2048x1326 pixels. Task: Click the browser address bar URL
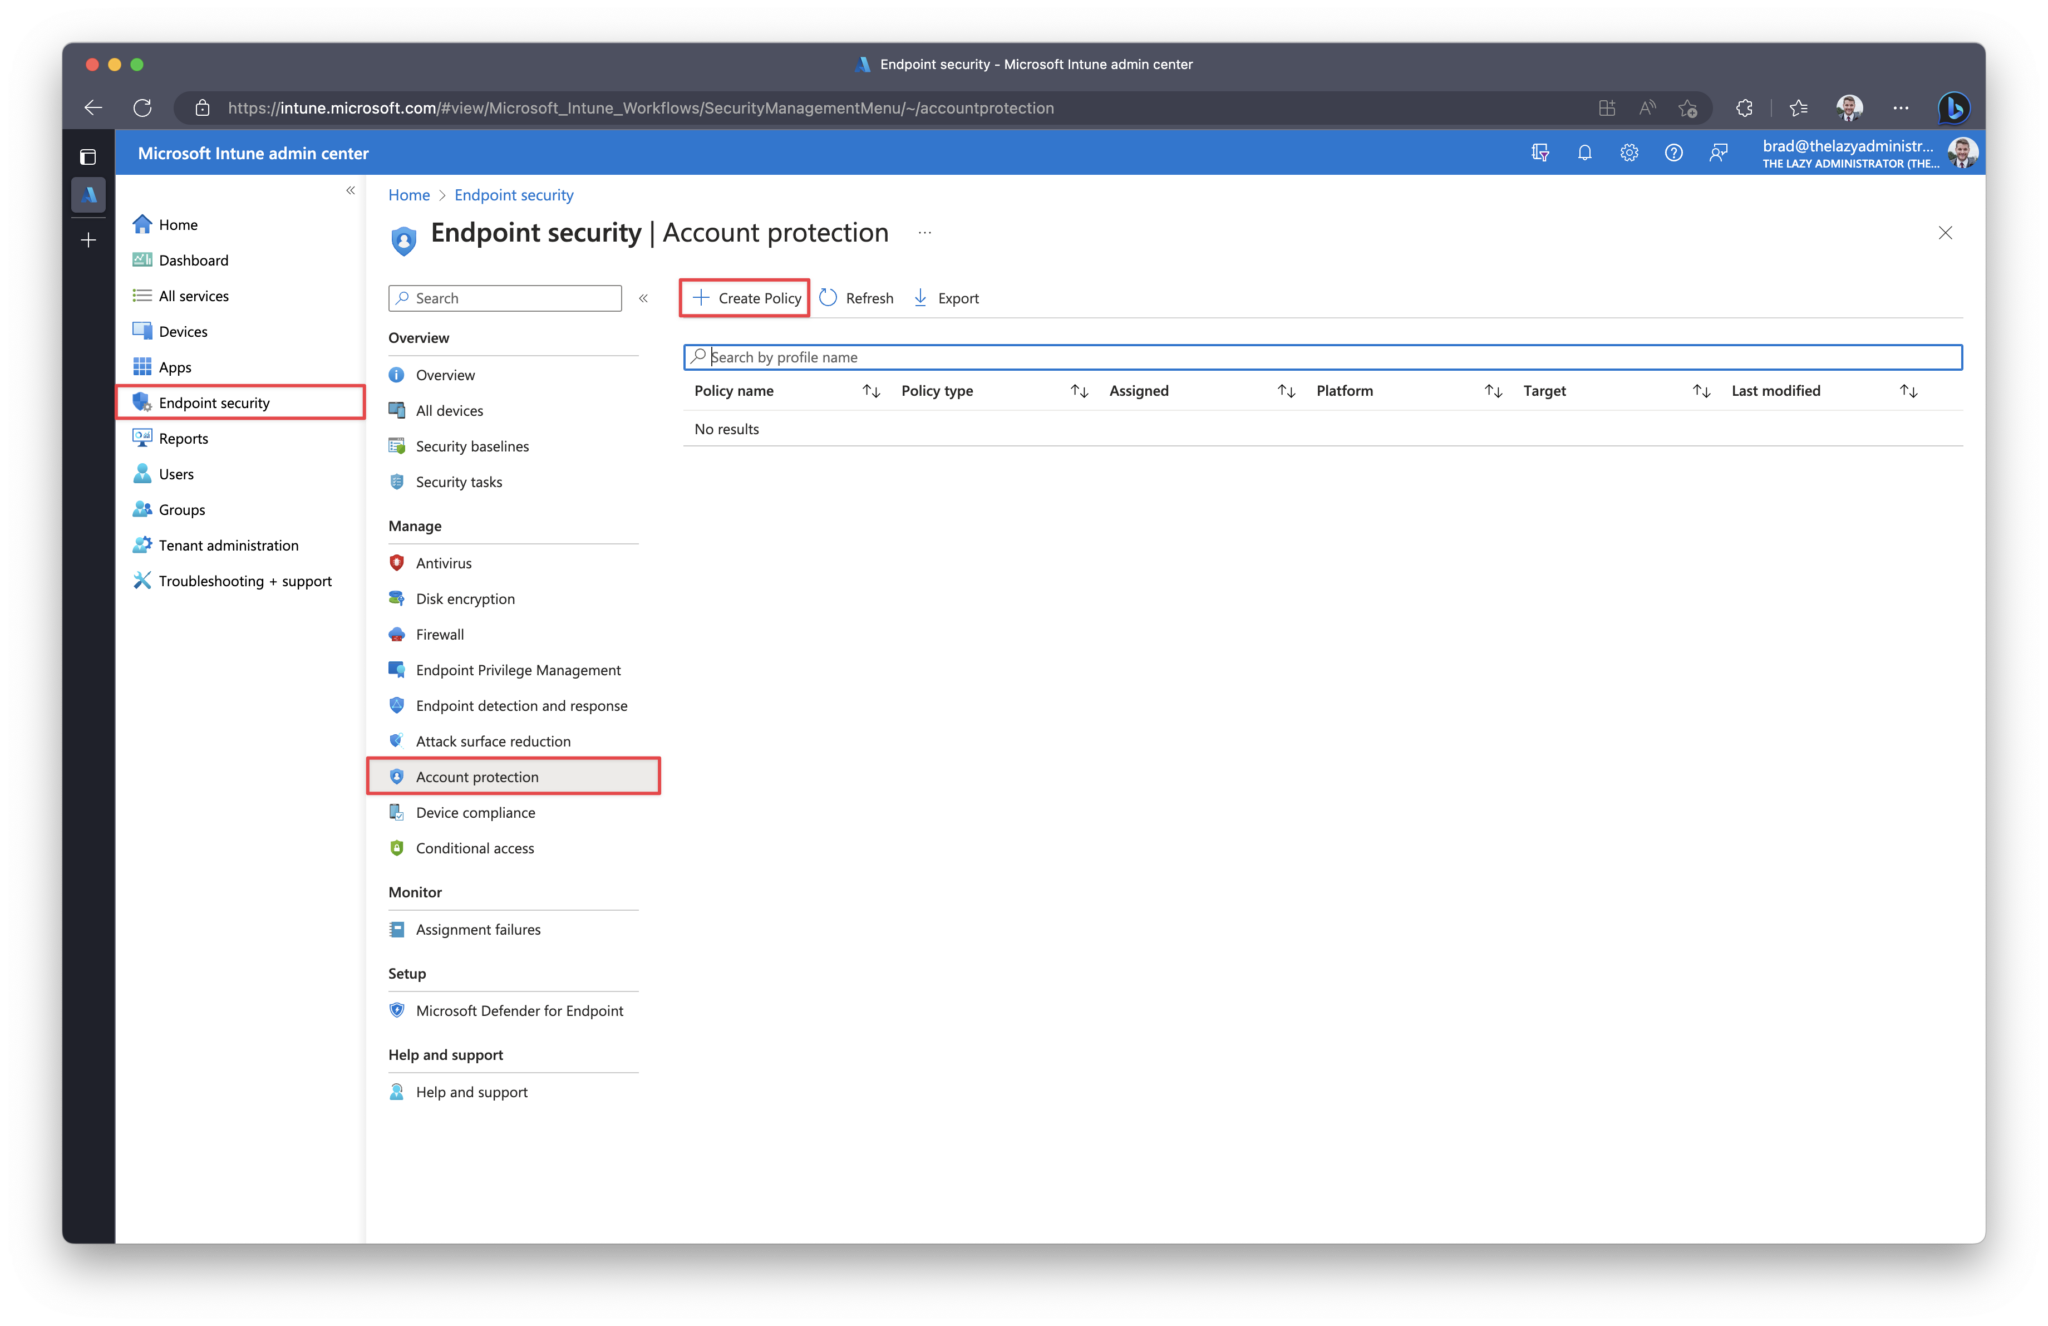640,108
